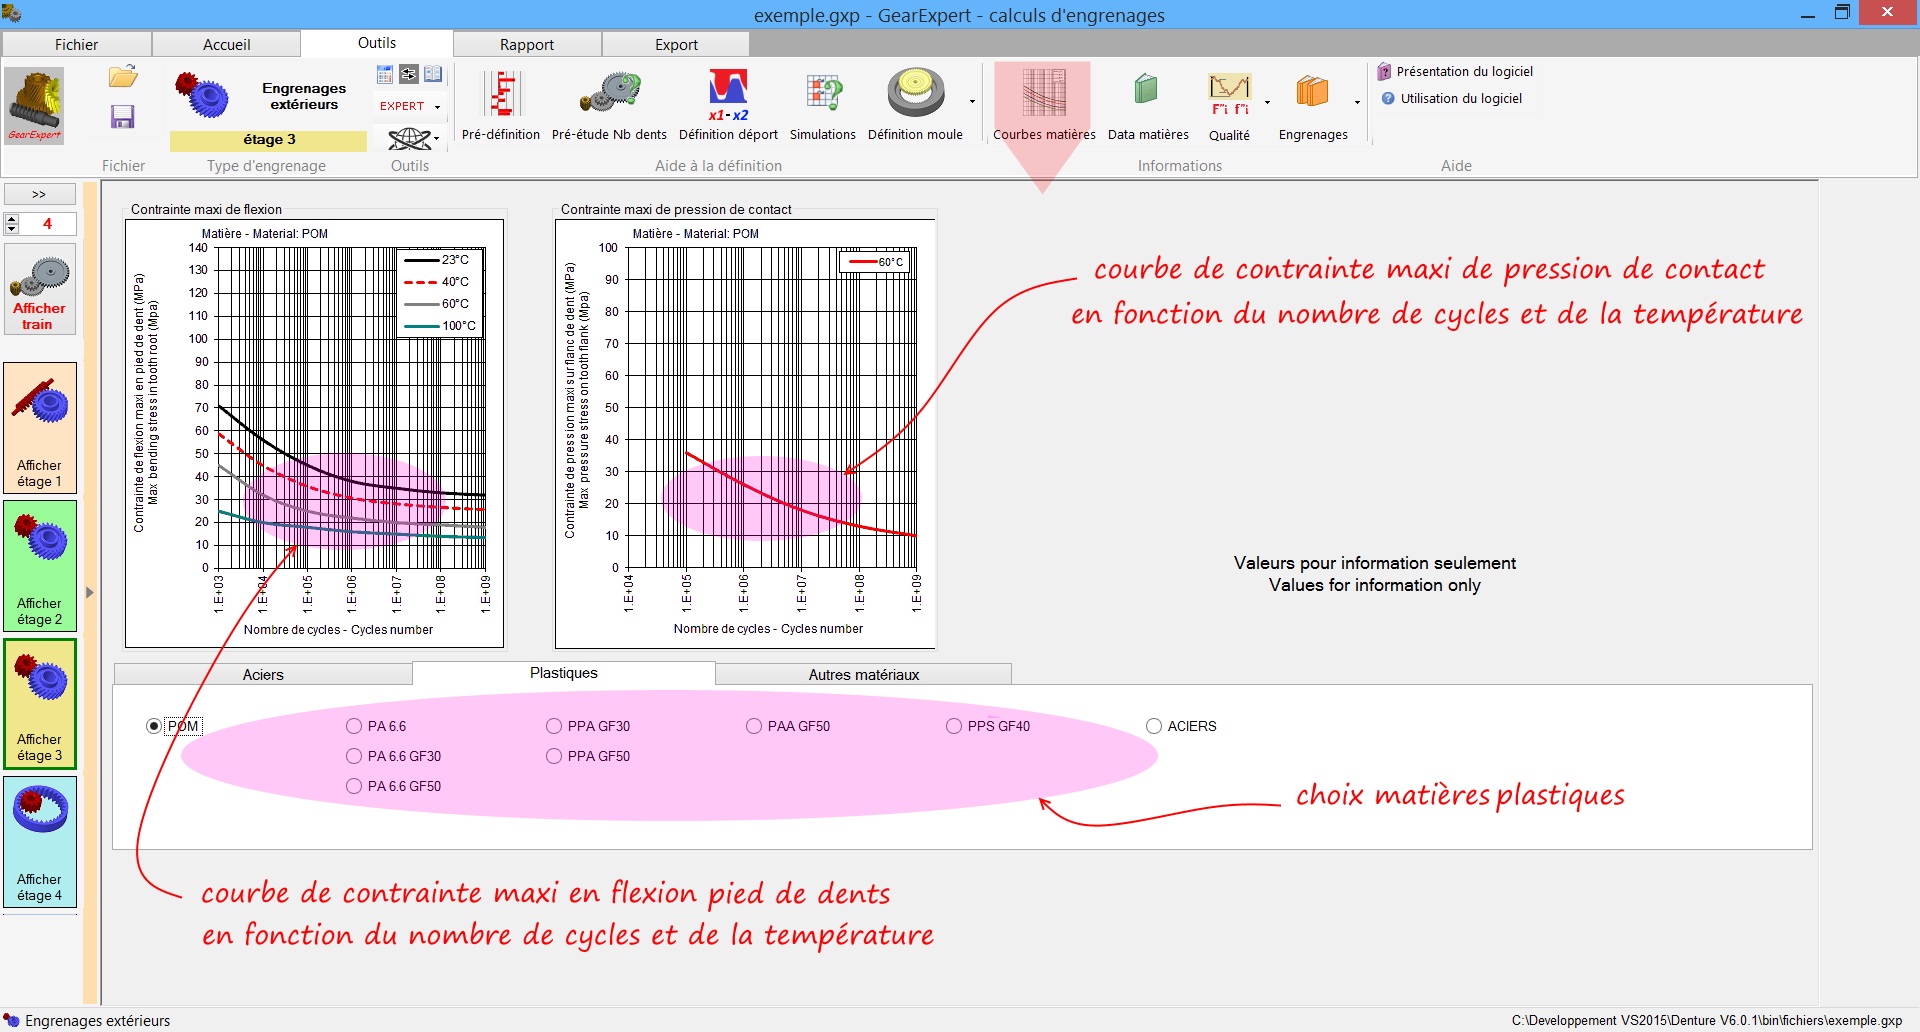
Task: Switch to the Aciers materials tab
Action: pos(263,674)
